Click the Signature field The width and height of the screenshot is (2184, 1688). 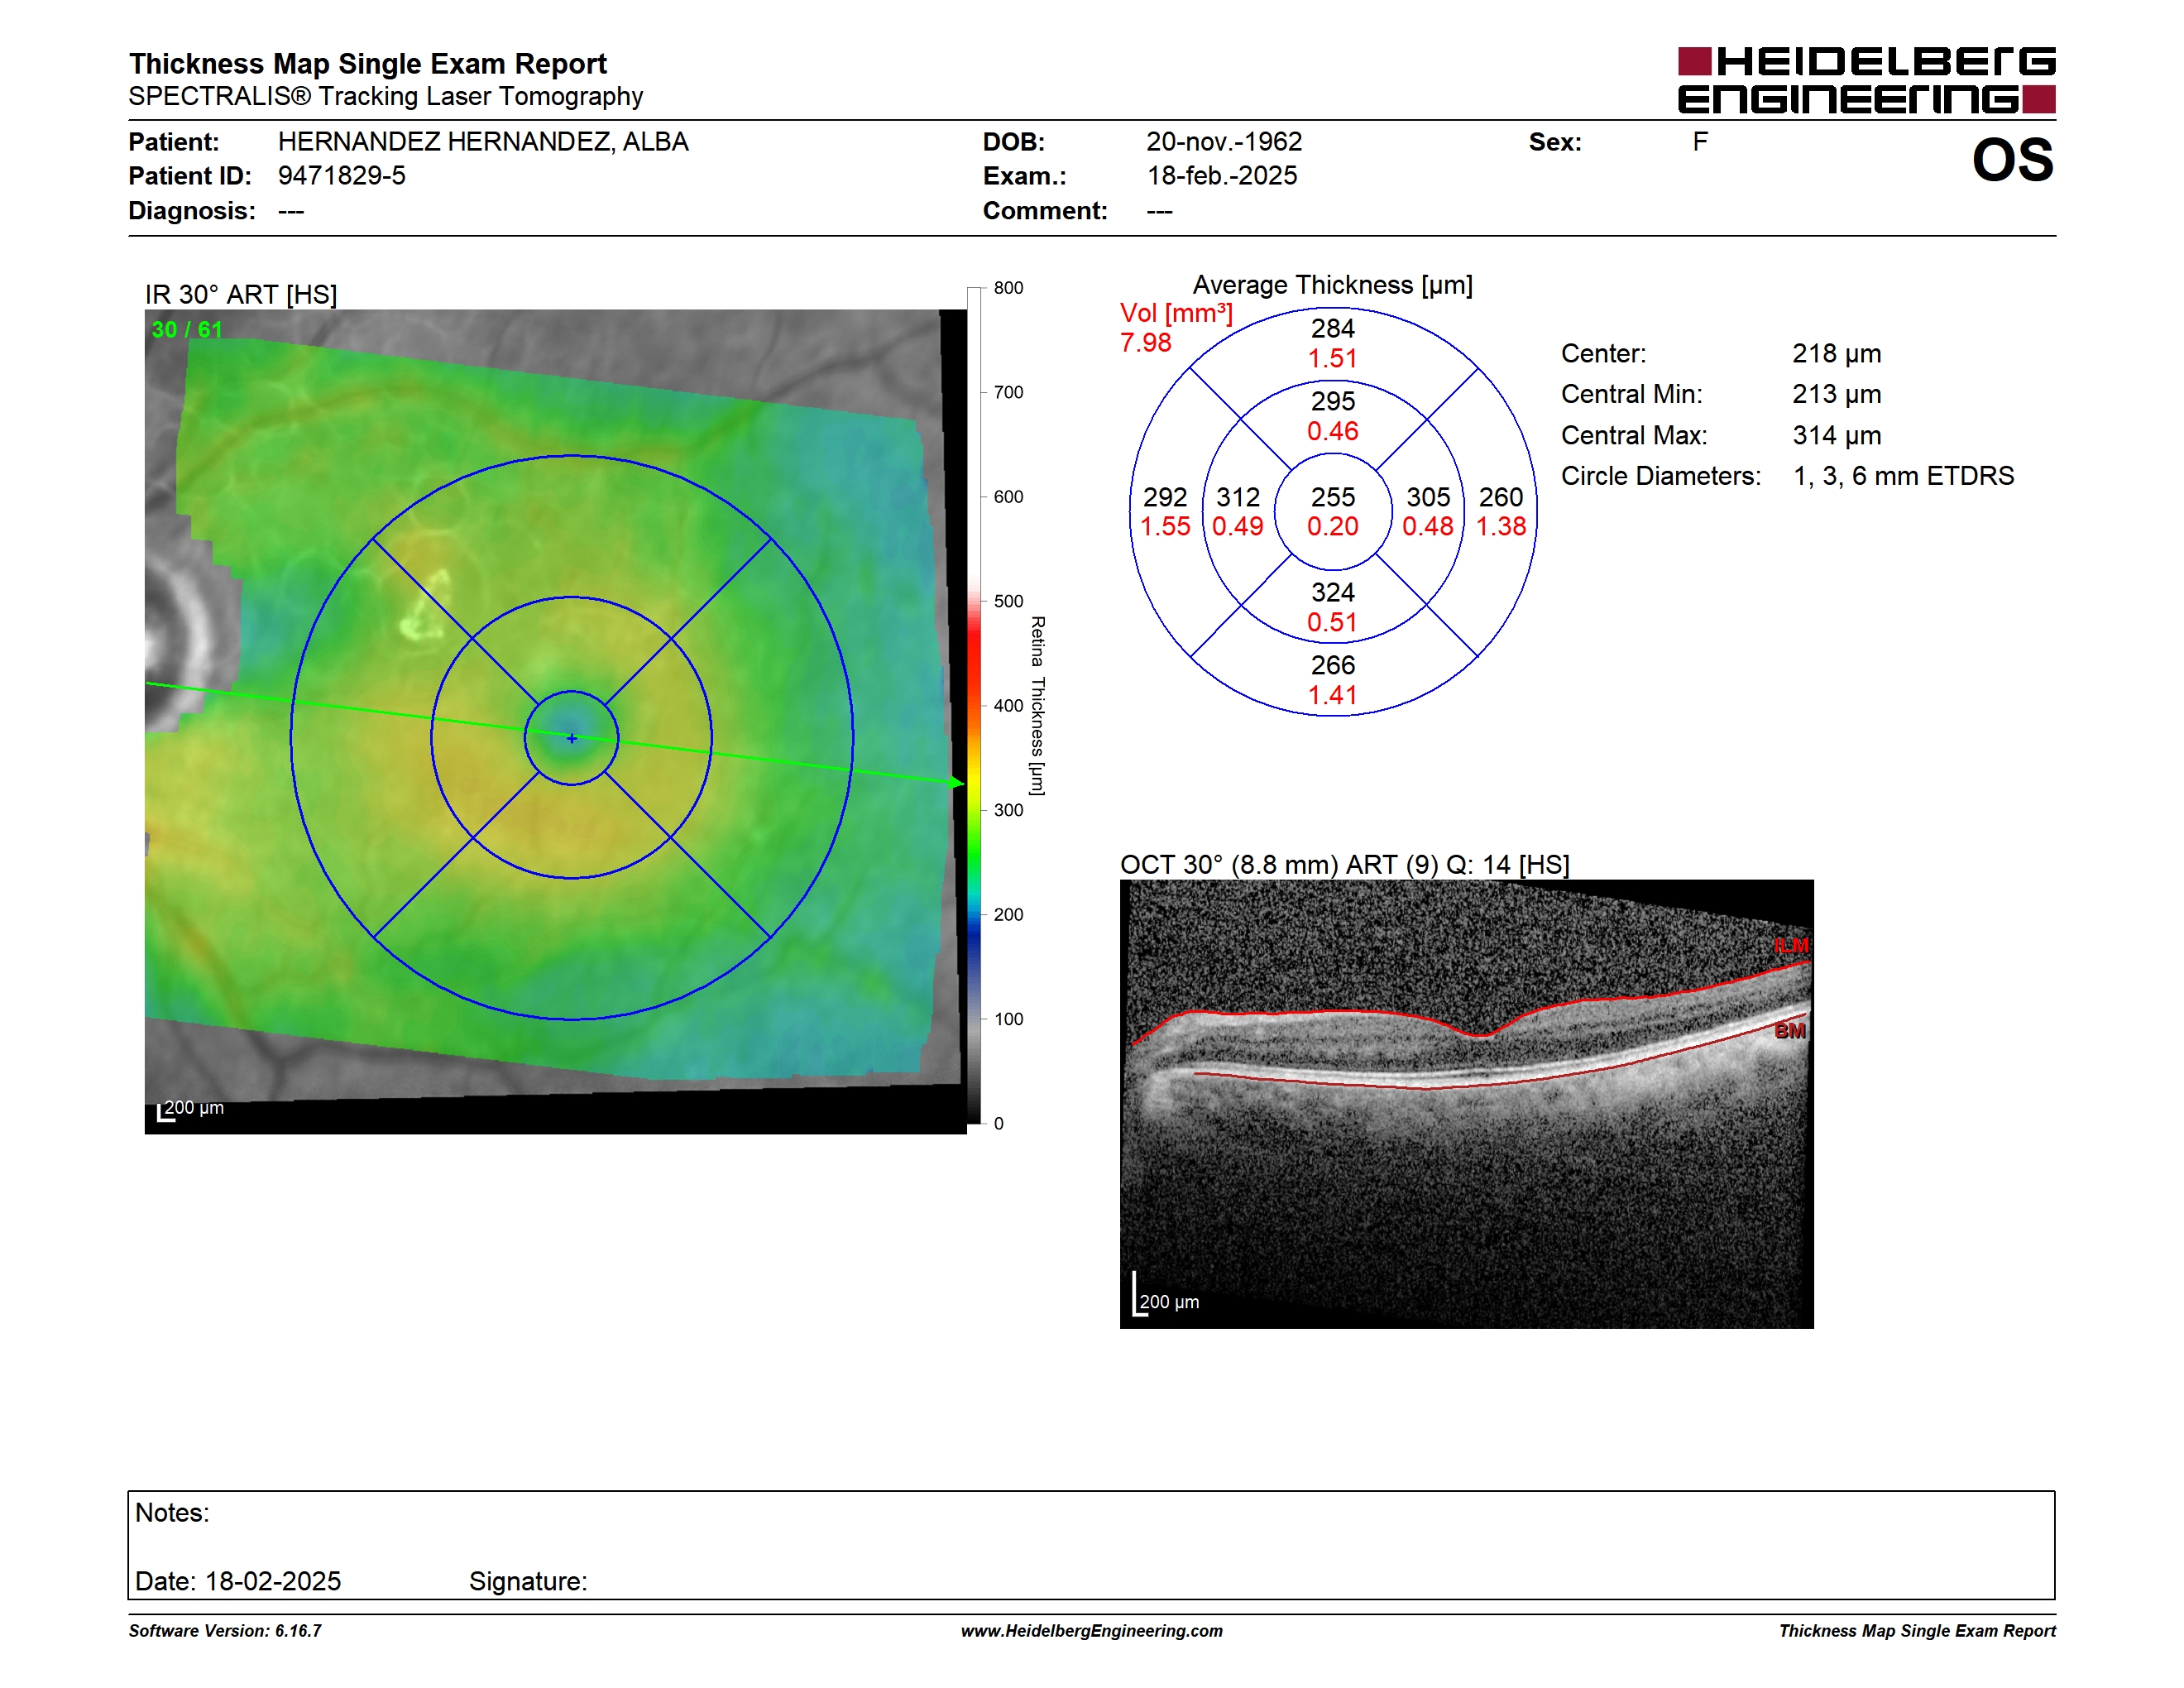[x=528, y=1581]
